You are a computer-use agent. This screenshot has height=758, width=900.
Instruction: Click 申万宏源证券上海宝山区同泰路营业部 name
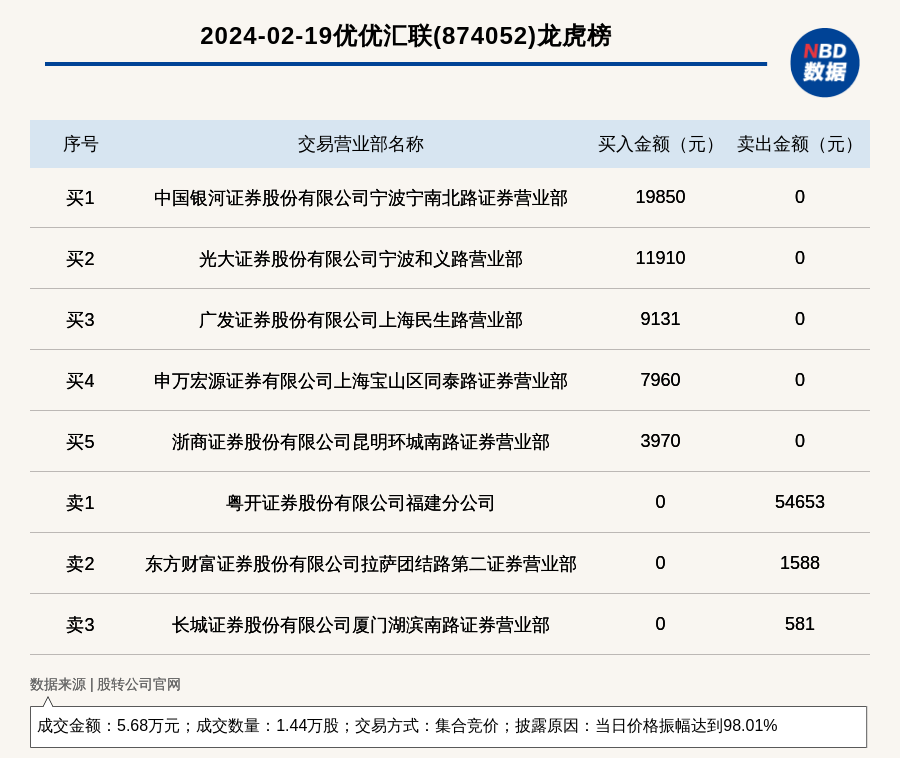[x=360, y=381]
